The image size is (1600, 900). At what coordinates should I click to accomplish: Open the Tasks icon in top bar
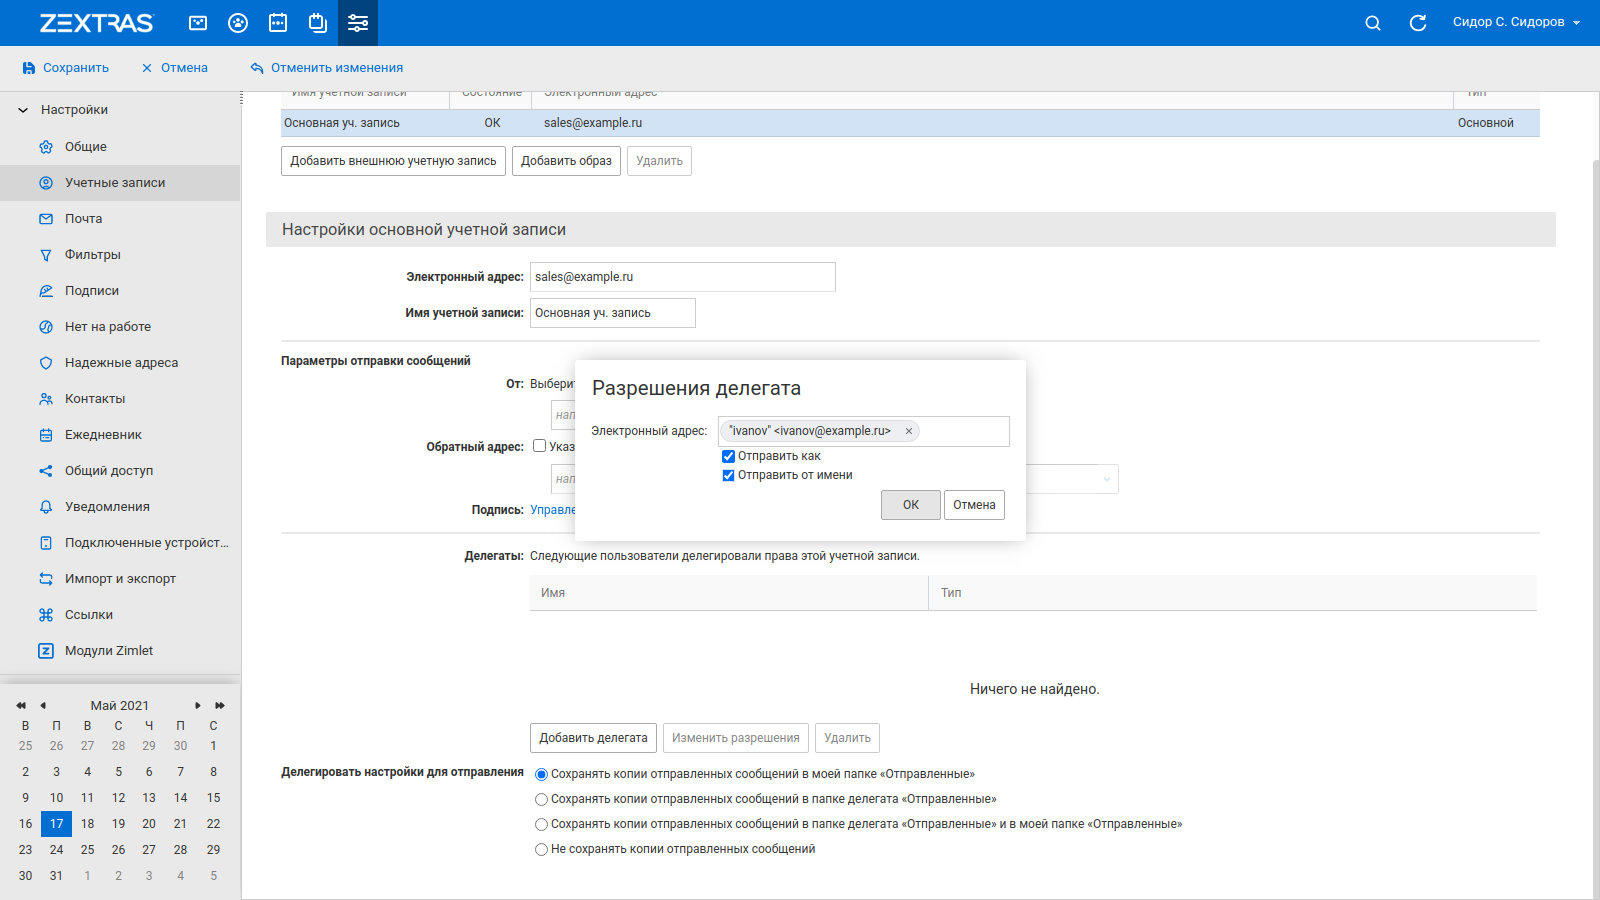coord(318,23)
